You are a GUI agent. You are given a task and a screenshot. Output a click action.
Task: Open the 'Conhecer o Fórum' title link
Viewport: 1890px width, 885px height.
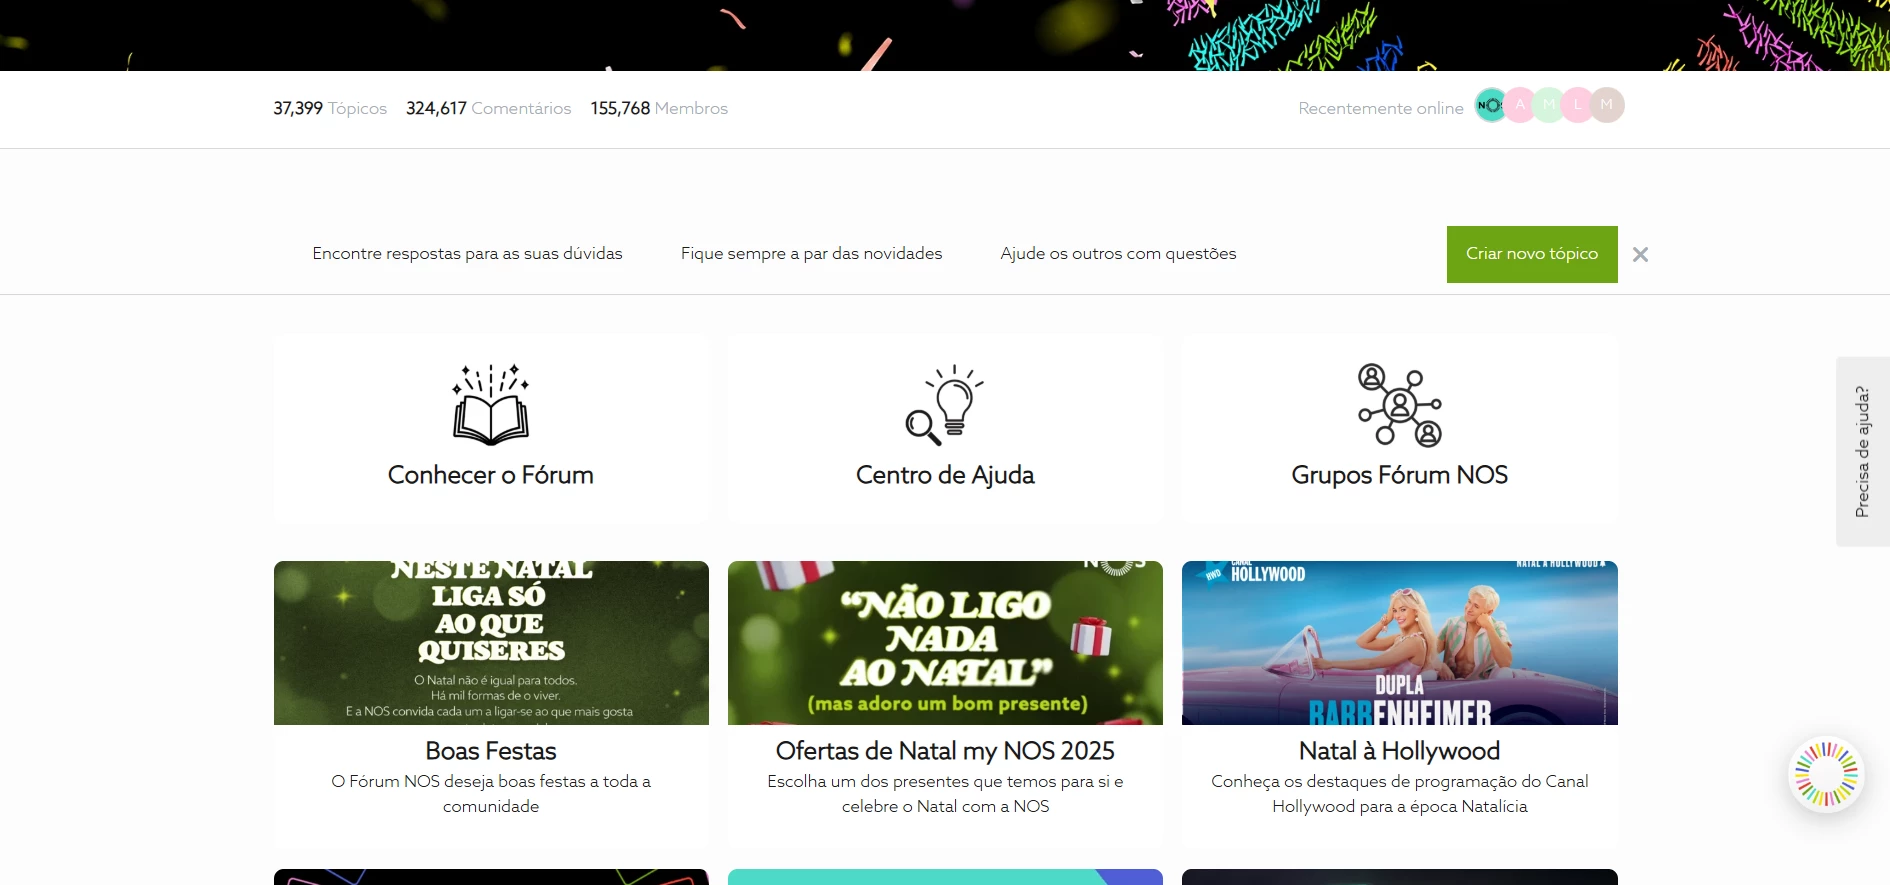(x=491, y=475)
